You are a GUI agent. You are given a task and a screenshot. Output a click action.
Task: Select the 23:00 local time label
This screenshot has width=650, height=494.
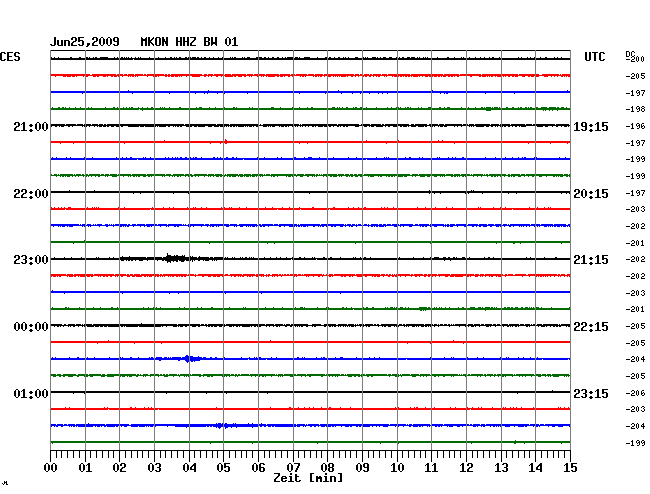pyautogui.click(x=31, y=260)
